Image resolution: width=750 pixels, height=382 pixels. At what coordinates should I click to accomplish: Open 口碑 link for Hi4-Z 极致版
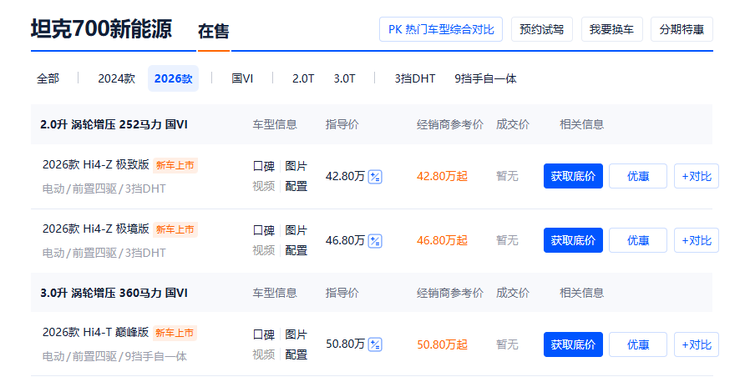click(x=264, y=166)
